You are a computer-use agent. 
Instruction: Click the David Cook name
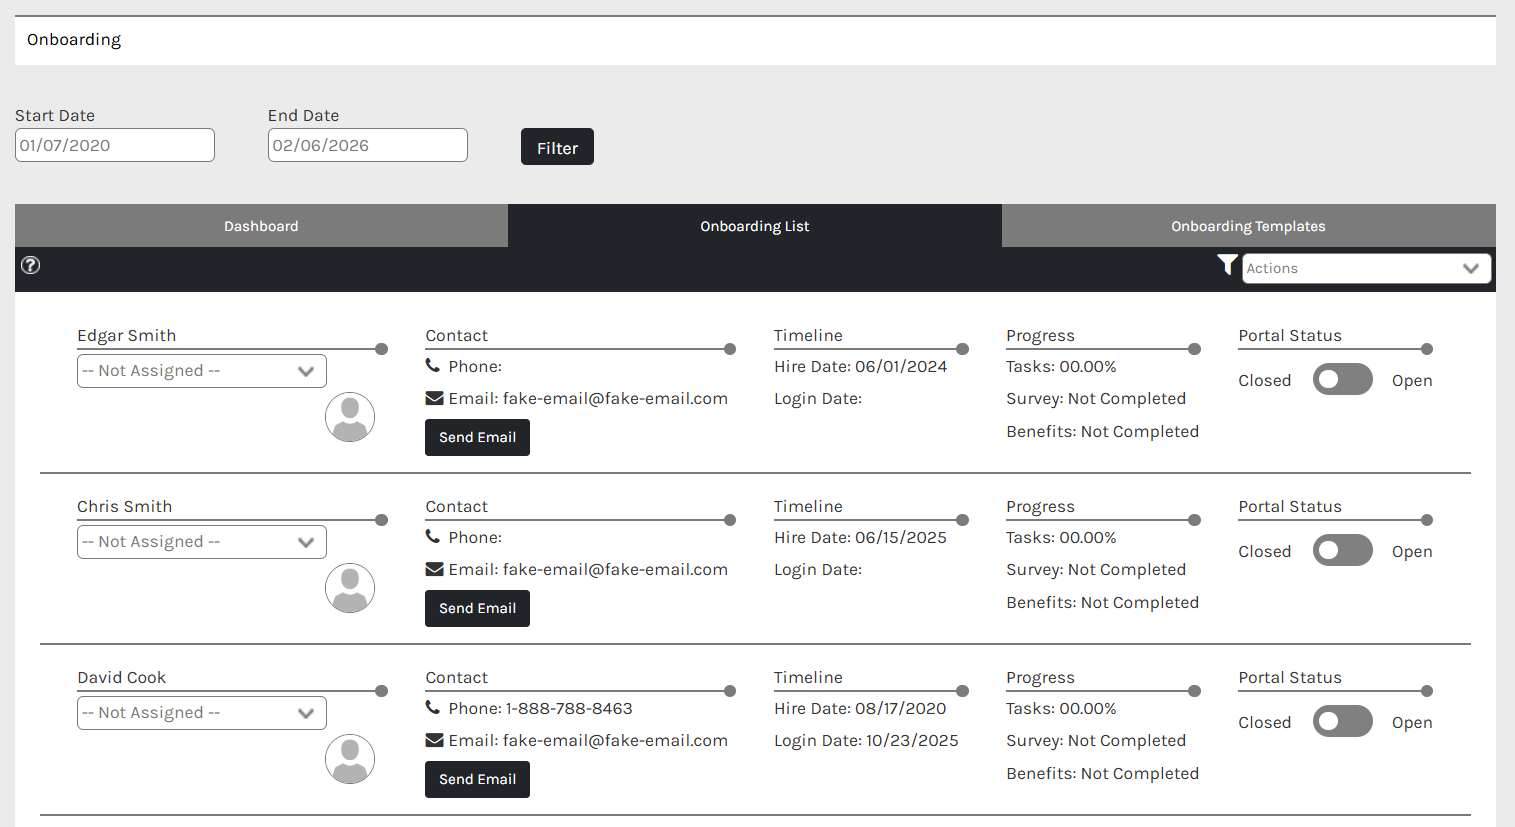[x=122, y=677]
